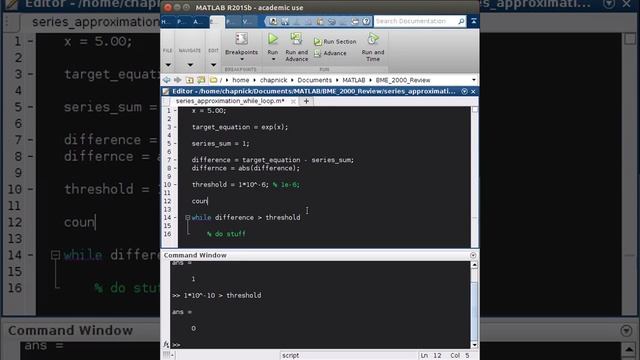
Task: Click the Run Section icon
Action: (x=318, y=42)
